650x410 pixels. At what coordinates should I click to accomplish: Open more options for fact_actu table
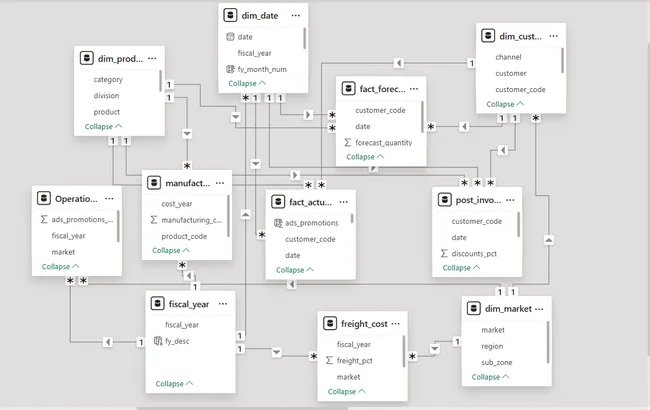(x=344, y=202)
